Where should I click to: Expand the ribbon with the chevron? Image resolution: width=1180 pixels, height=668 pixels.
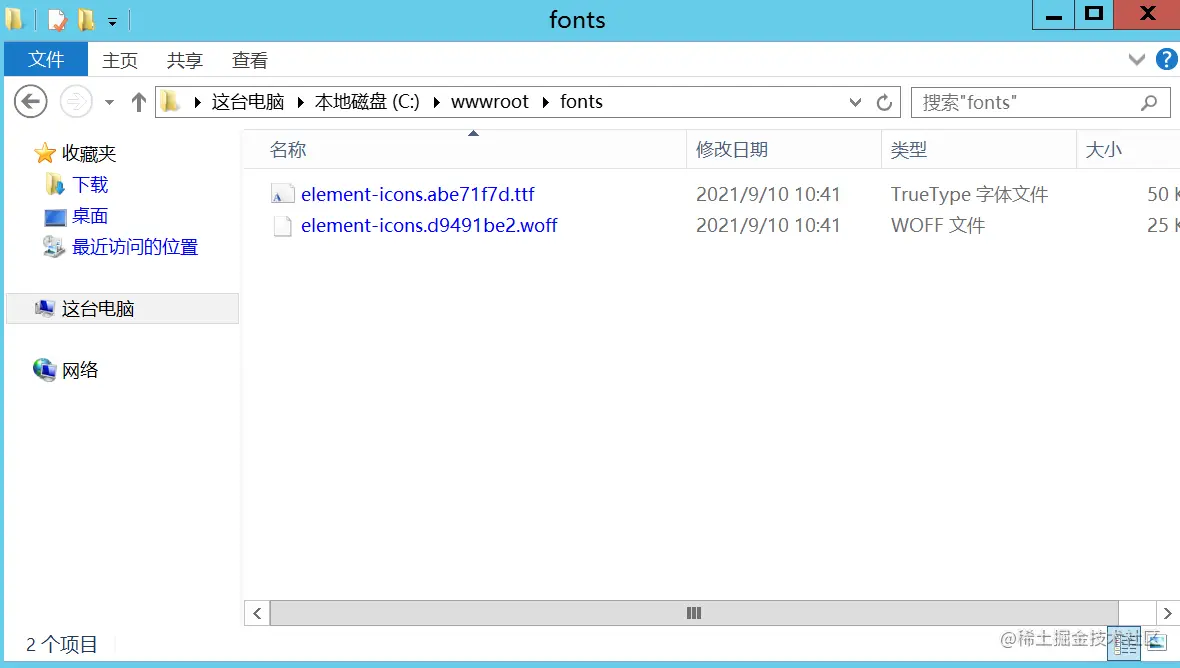click(1136, 59)
